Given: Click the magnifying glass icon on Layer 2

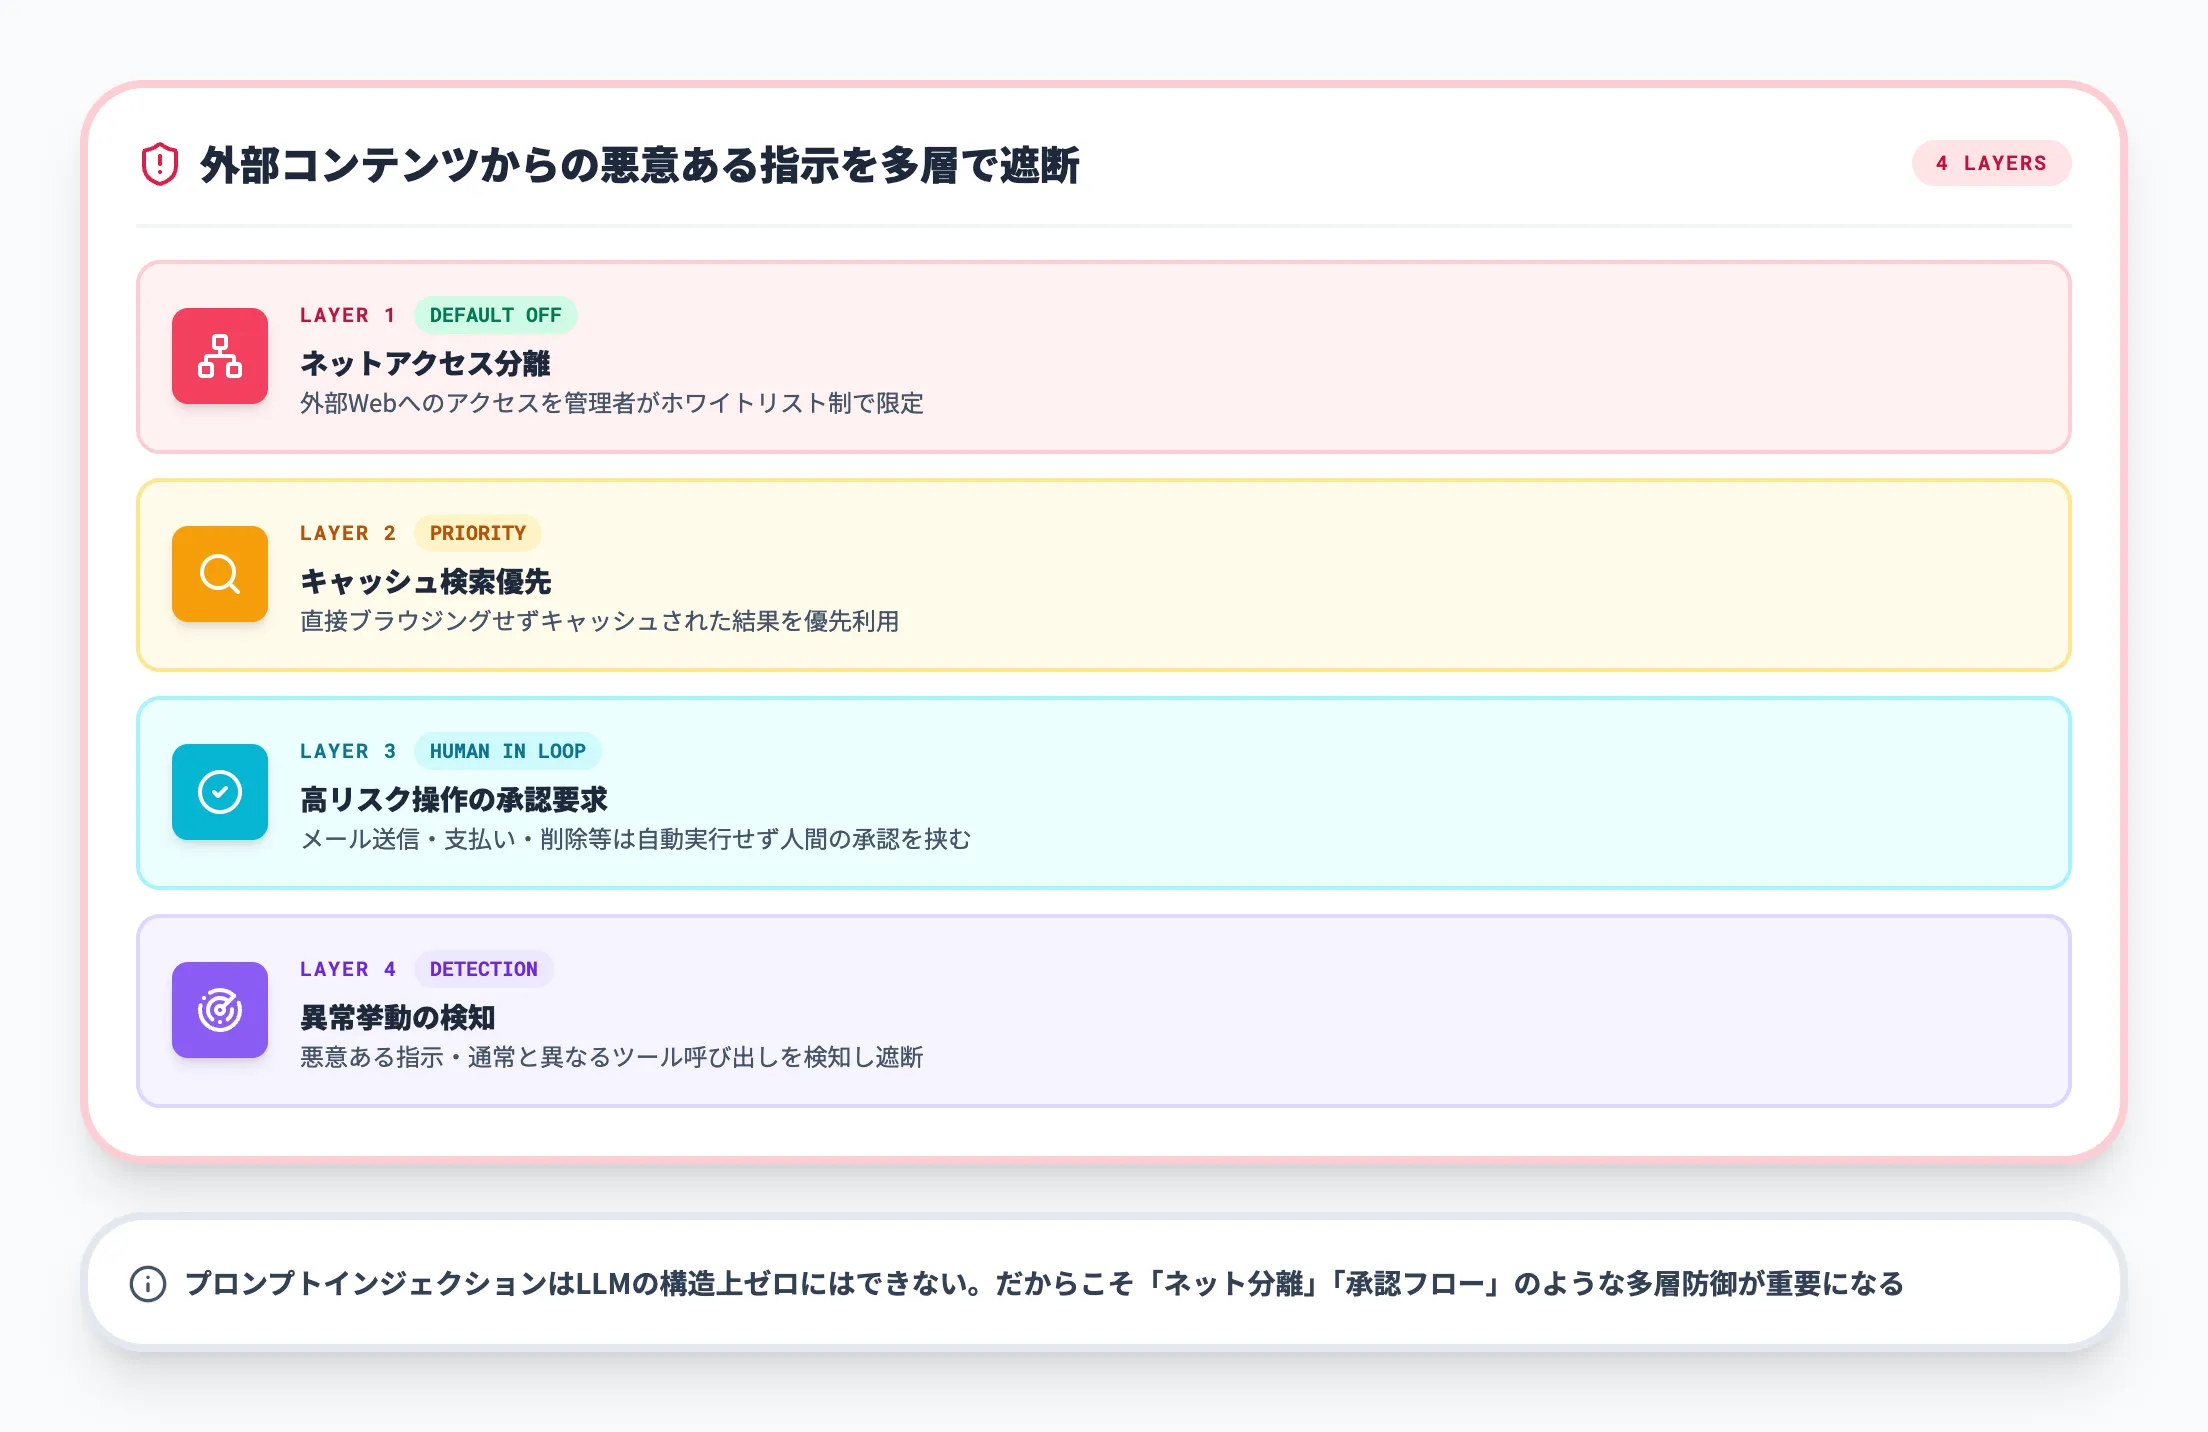Looking at the screenshot, I should (x=220, y=575).
